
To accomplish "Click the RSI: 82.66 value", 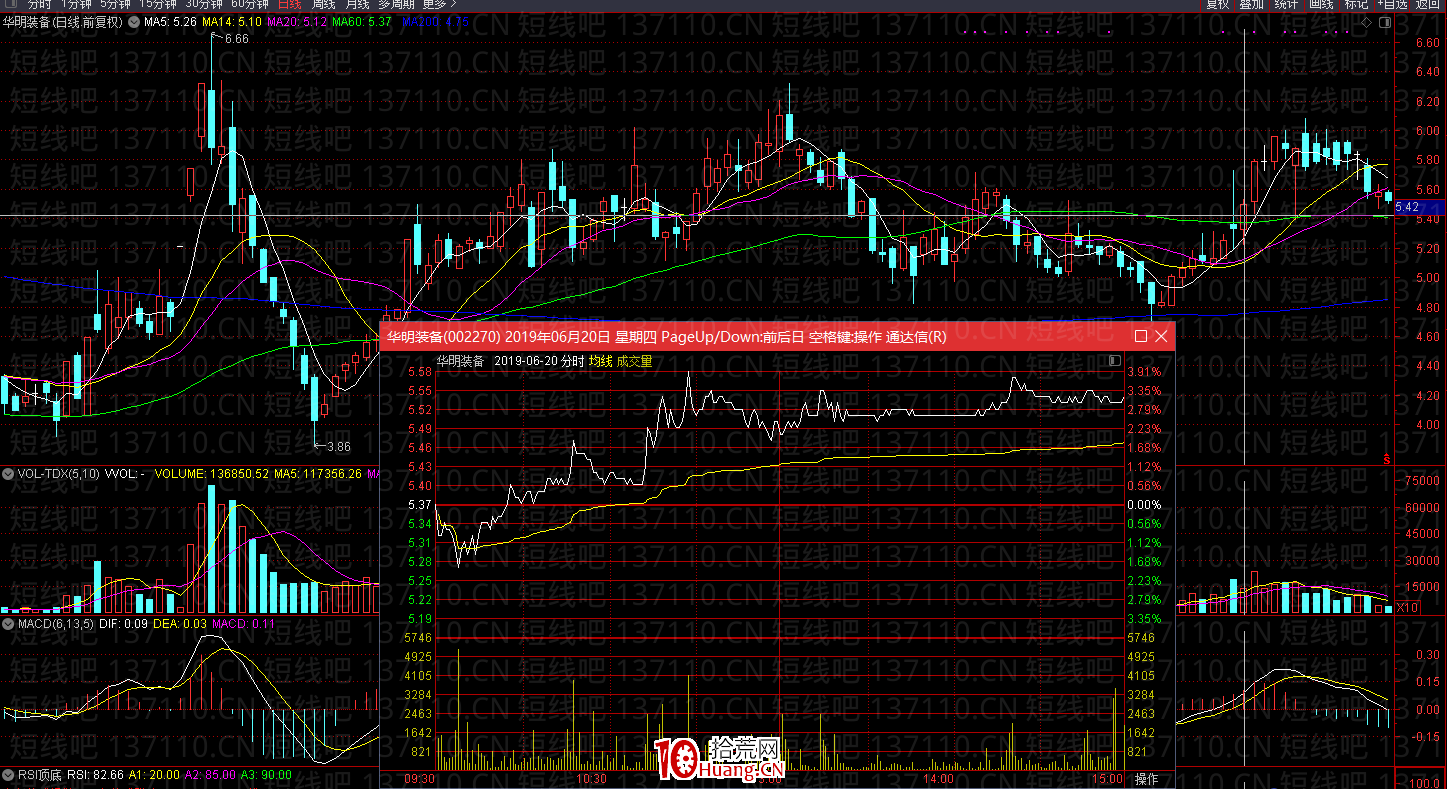I will click(x=95, y=774).
